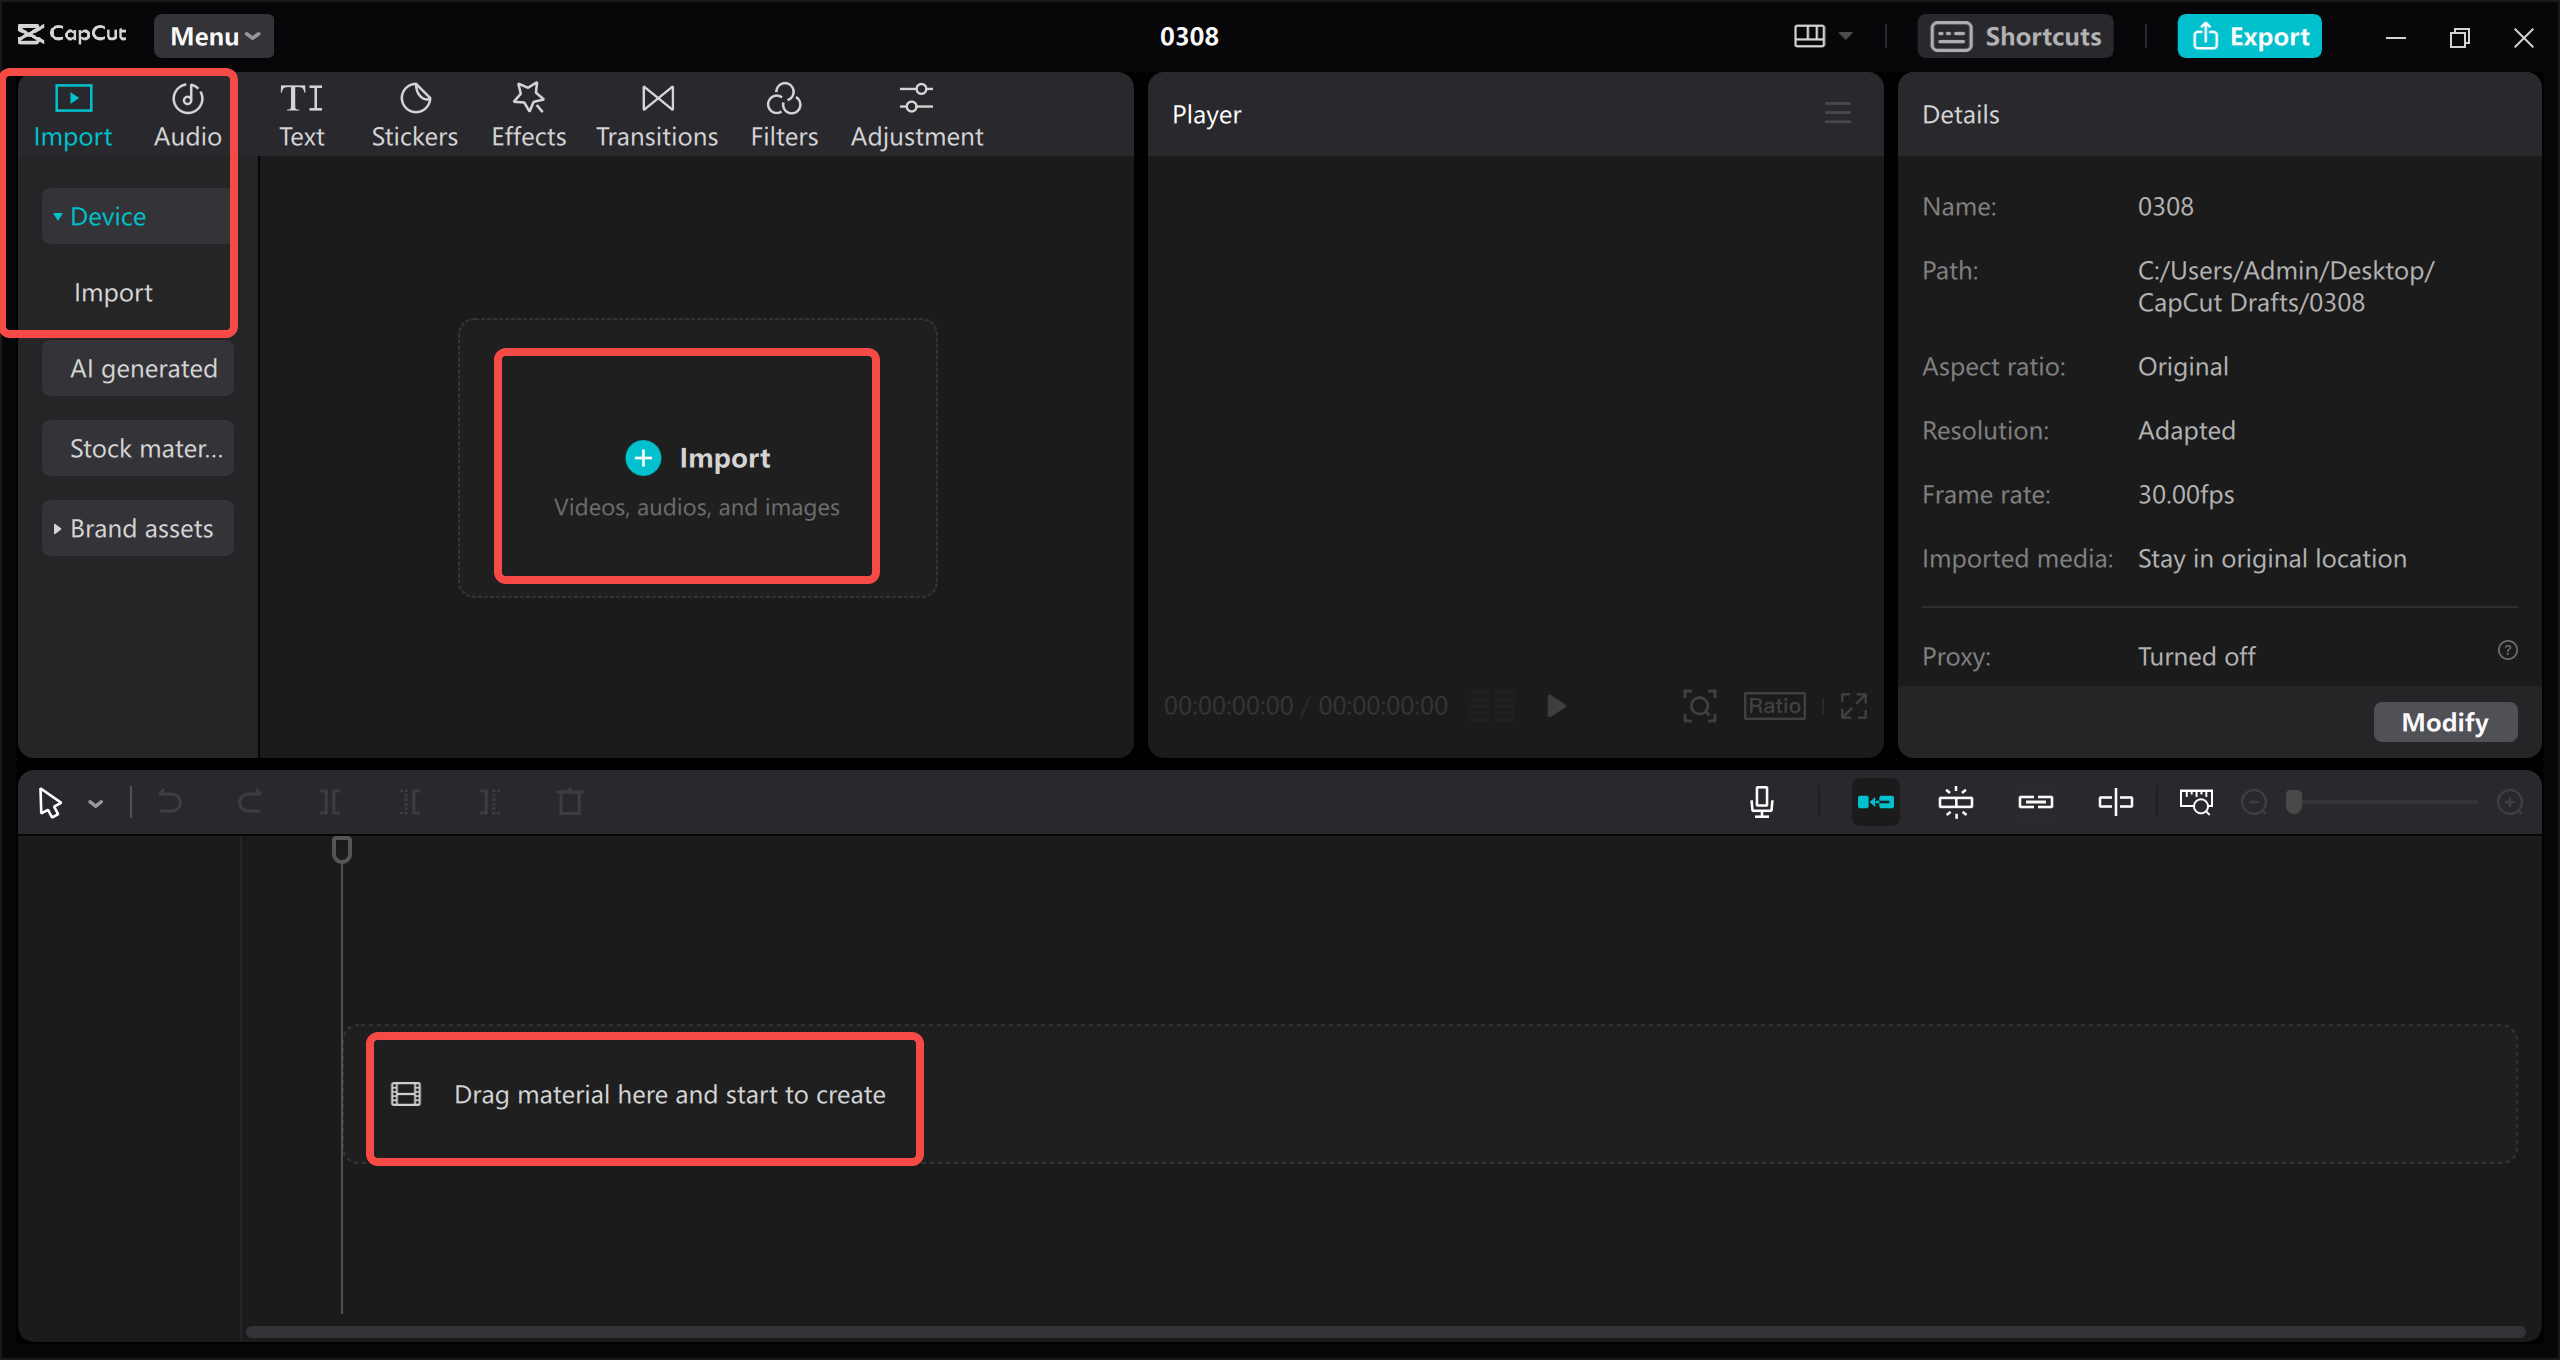This screenshot has width=2560, height=1360.
Task: Toggle main track magnet
Action: (x=1876, y=802)
